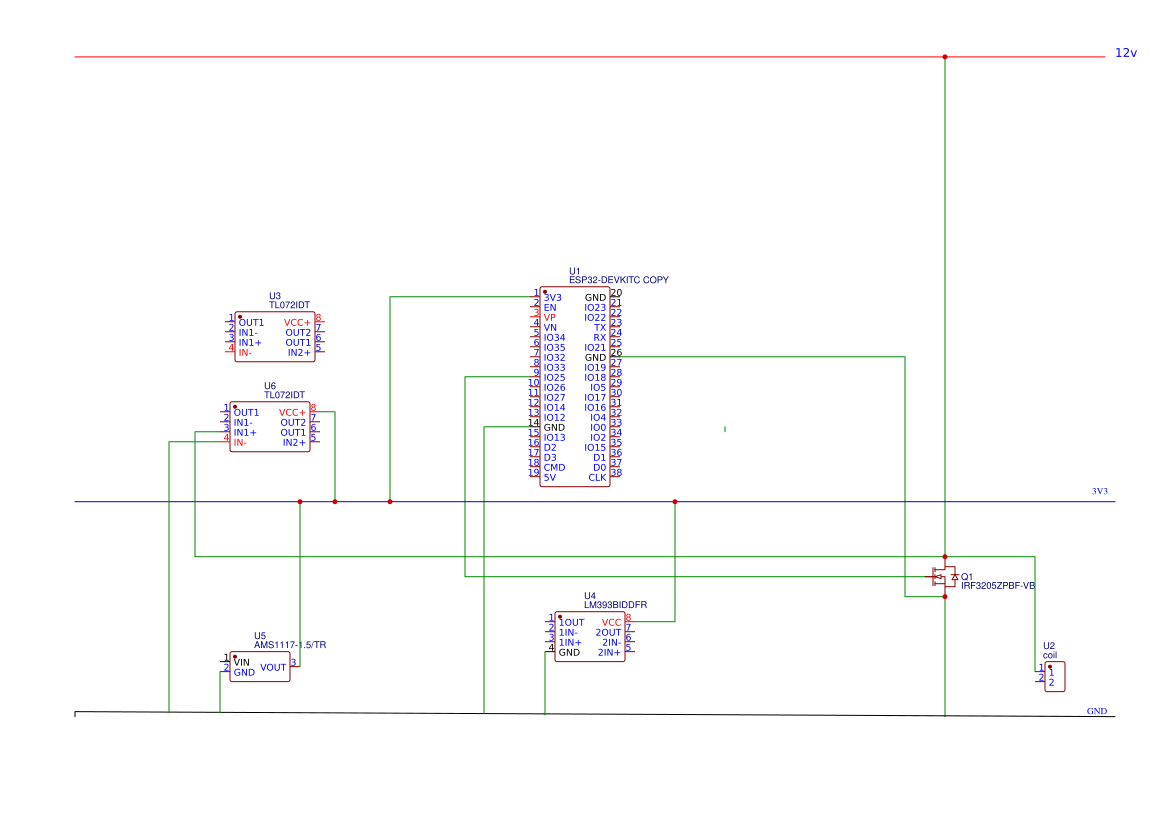Select the Q1 designator label

point(967,577)
